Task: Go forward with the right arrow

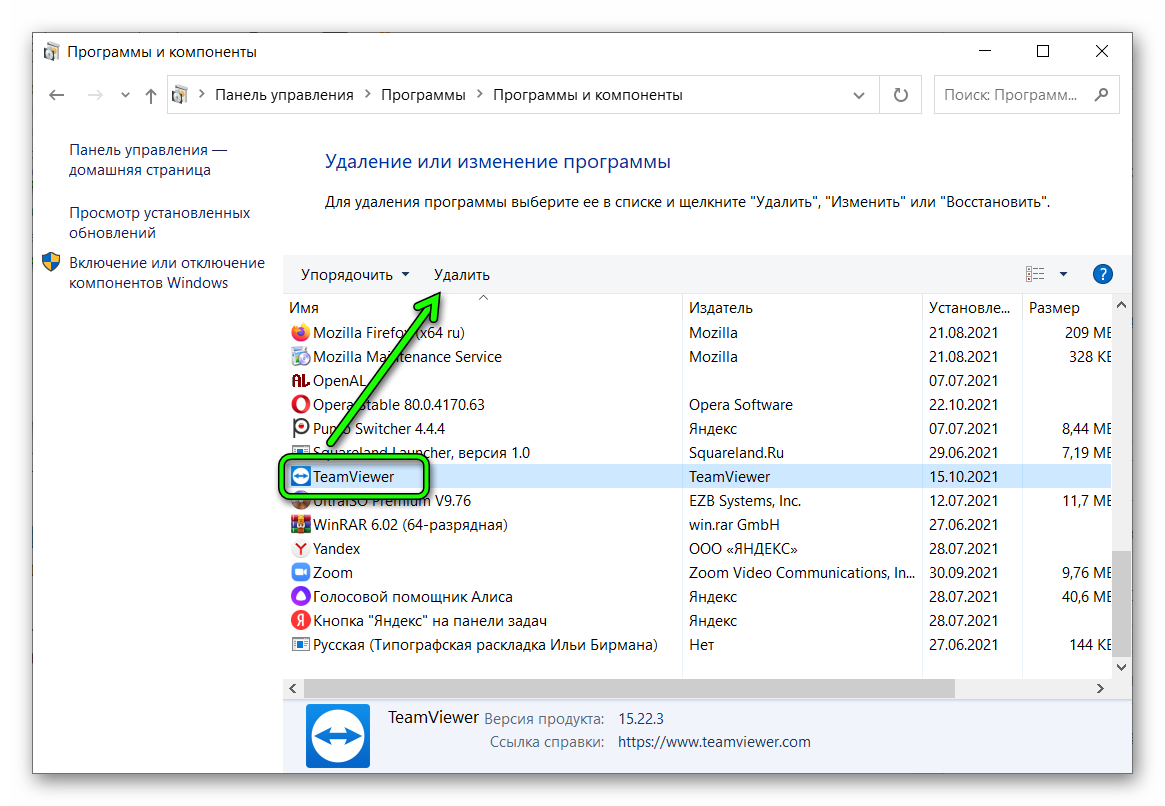Action: tap(95, 95)
